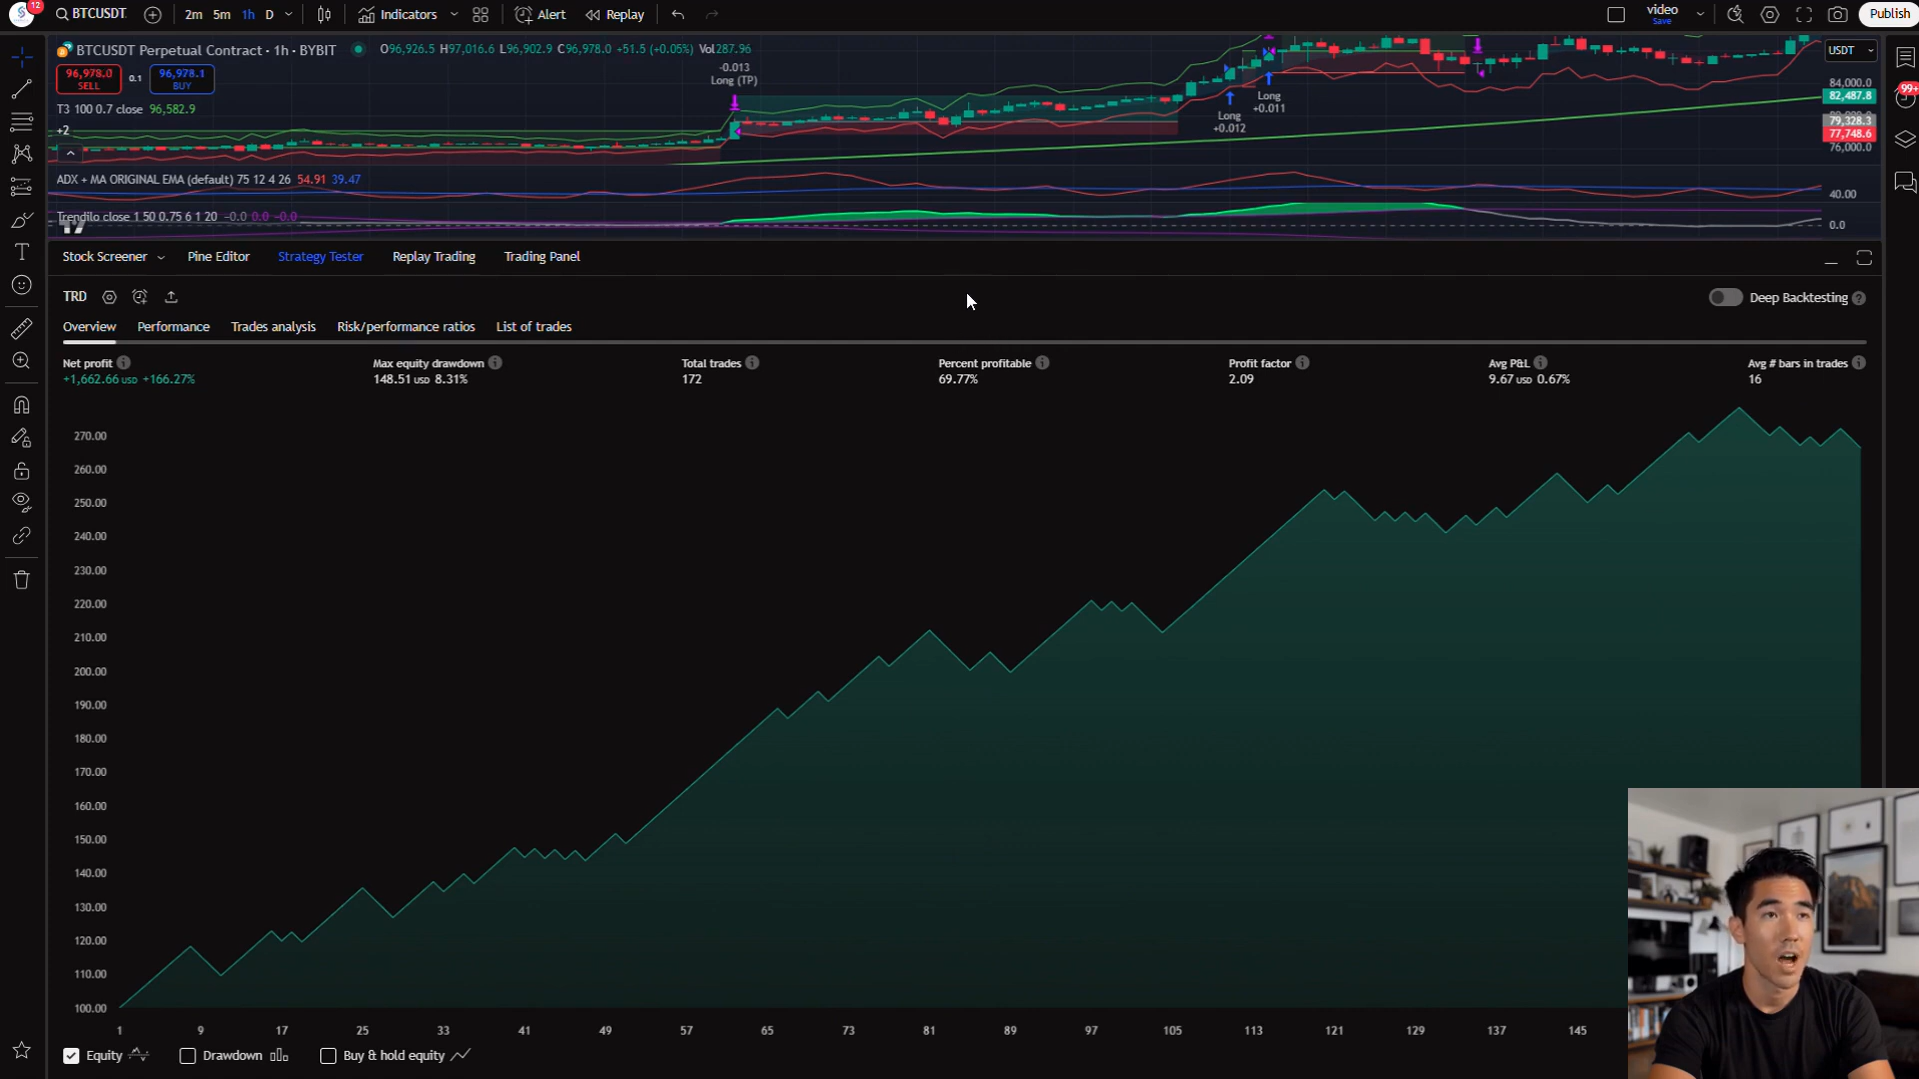This screenshot has width=1919, height=1079.
Task: Toggle stay in drawing mode pencil
Action: click(21, 438)
